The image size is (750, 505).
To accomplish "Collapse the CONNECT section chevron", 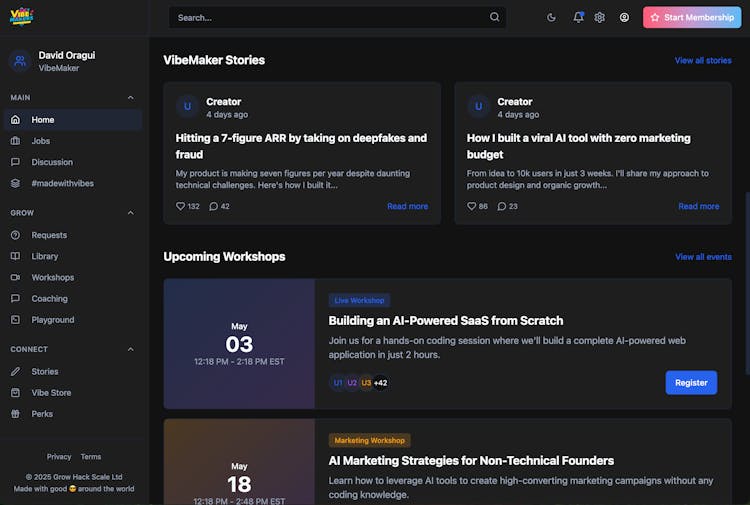I will (x=131, y=350).
